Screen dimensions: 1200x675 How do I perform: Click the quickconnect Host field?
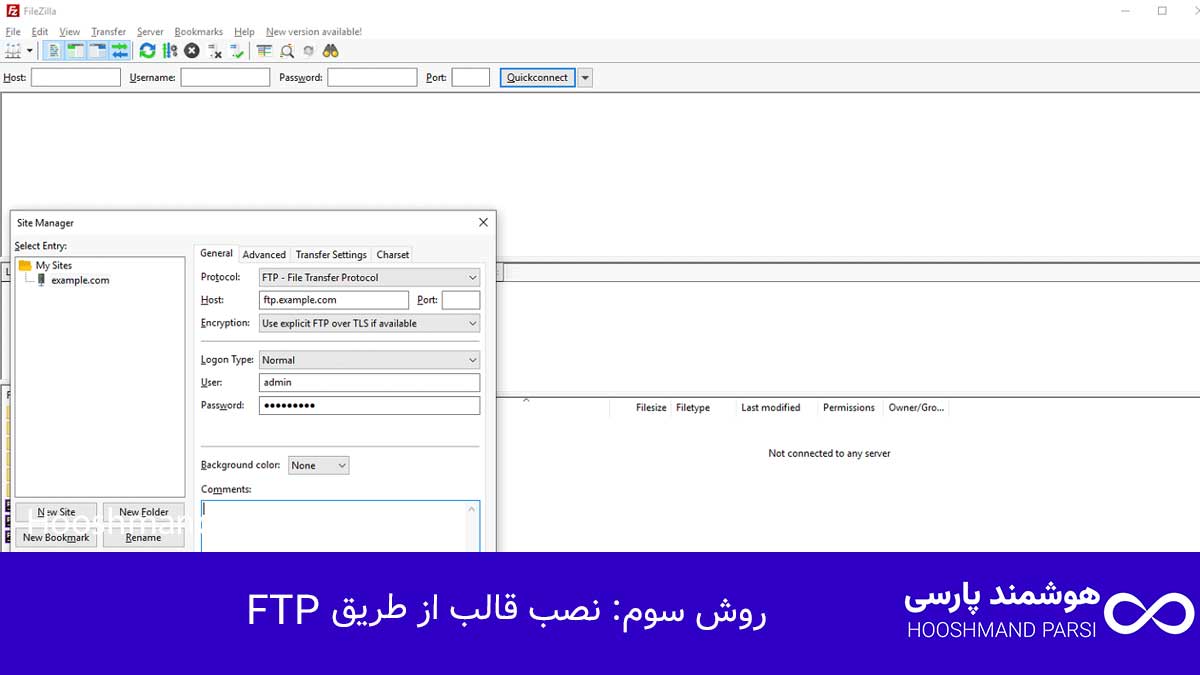(76, 77)
